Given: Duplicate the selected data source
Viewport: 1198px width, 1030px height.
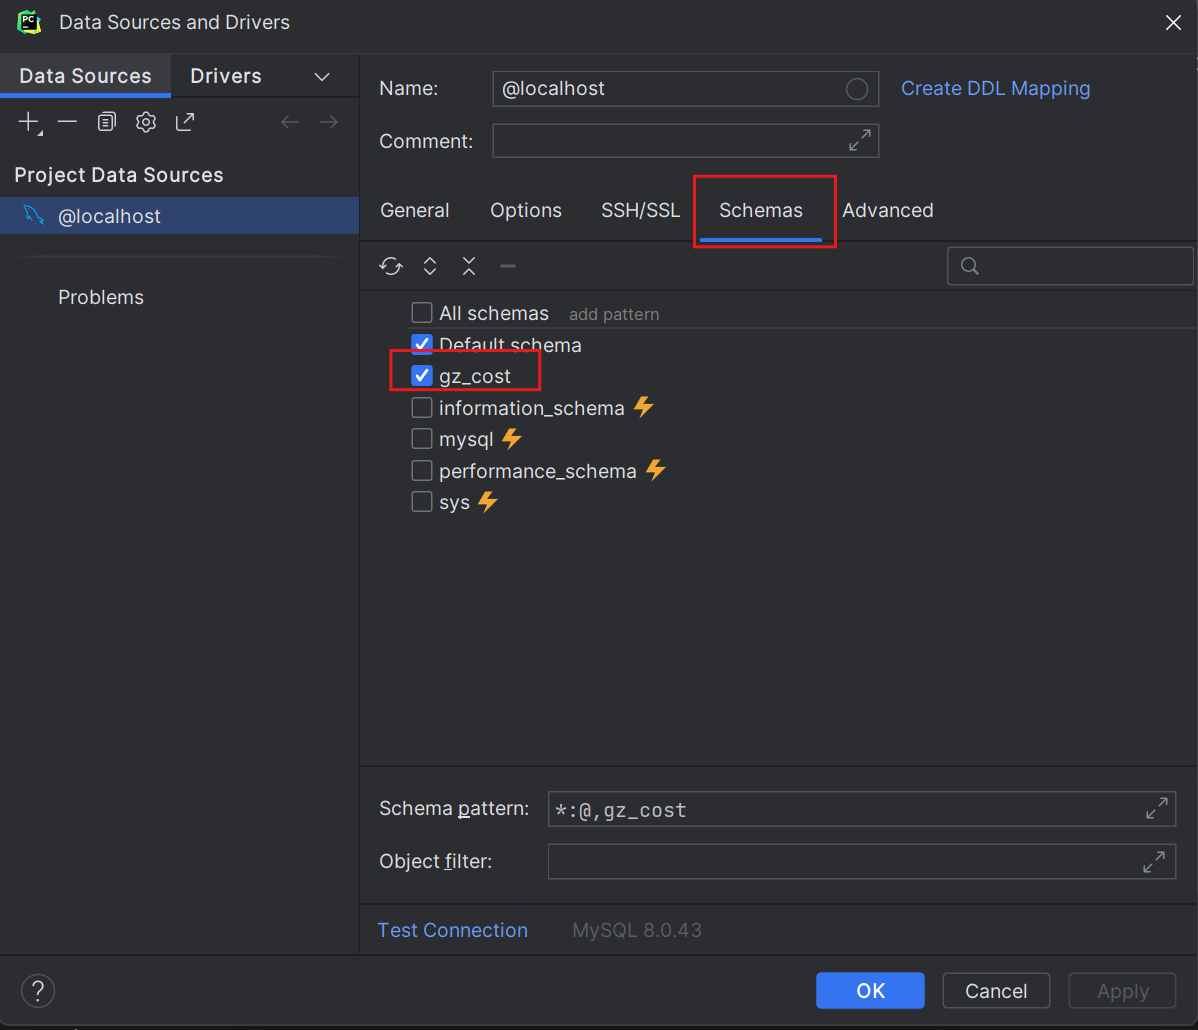Looking at the screenshot, I should click(x=106, y=122).
